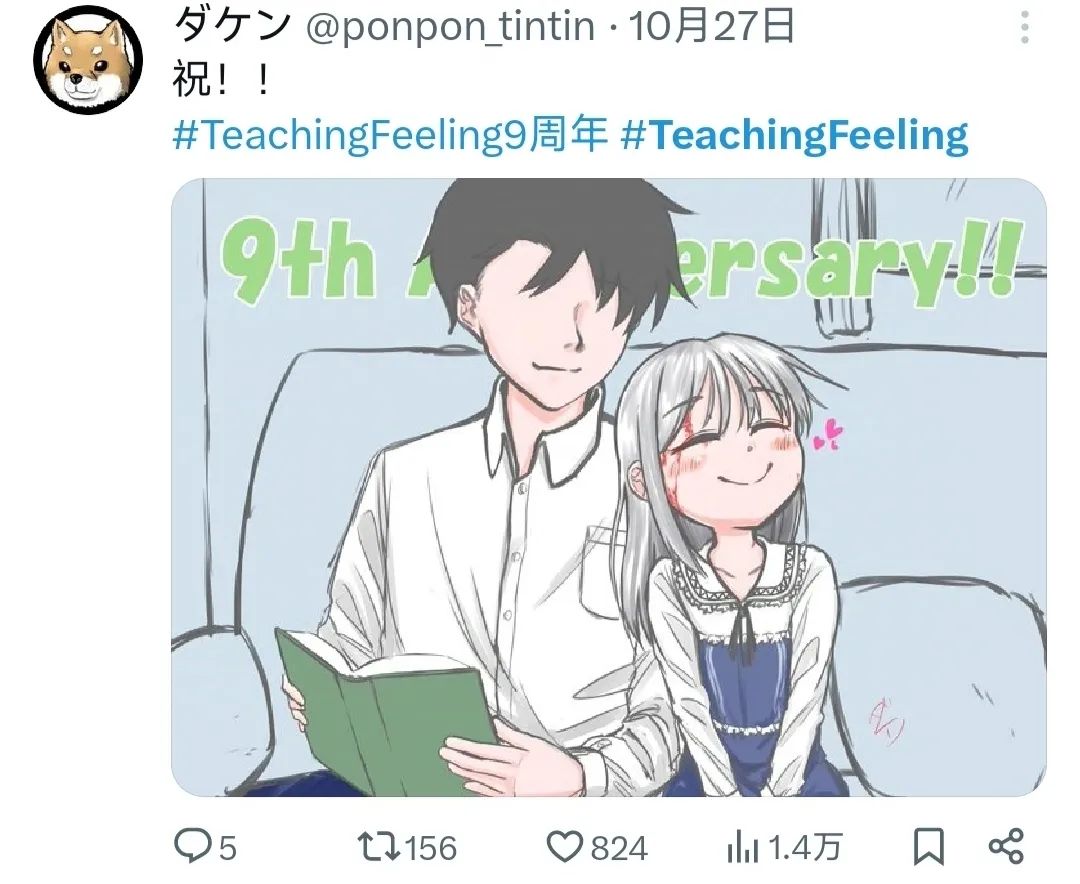Bookmark this post with the bookmark icon
The height and width of the screenshot is (884, 1080).
pyautogui.click(x=928, y=847)
